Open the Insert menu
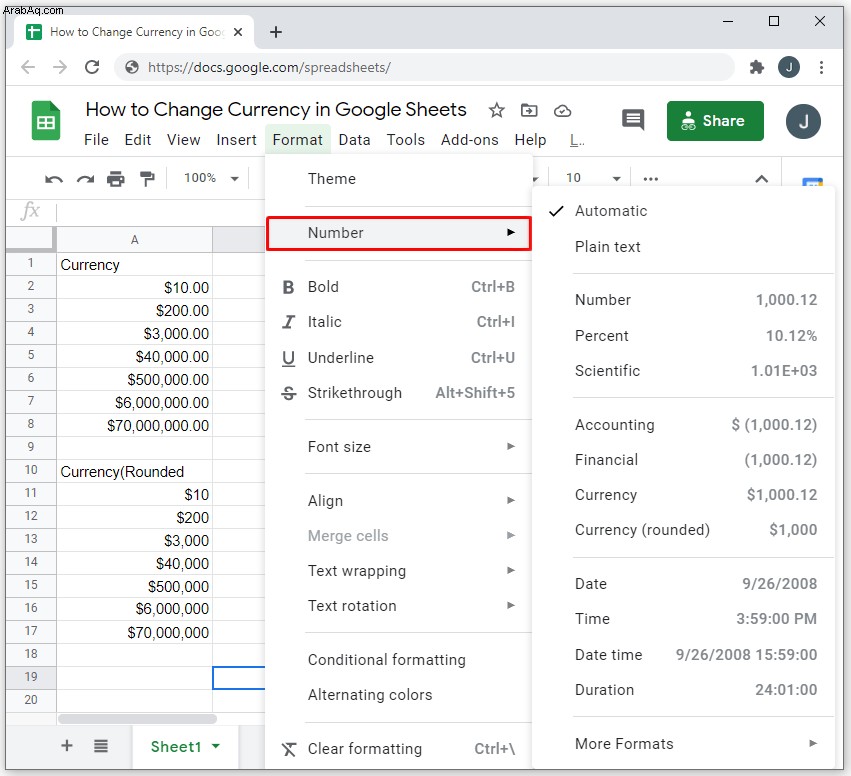 click(236, 140)
